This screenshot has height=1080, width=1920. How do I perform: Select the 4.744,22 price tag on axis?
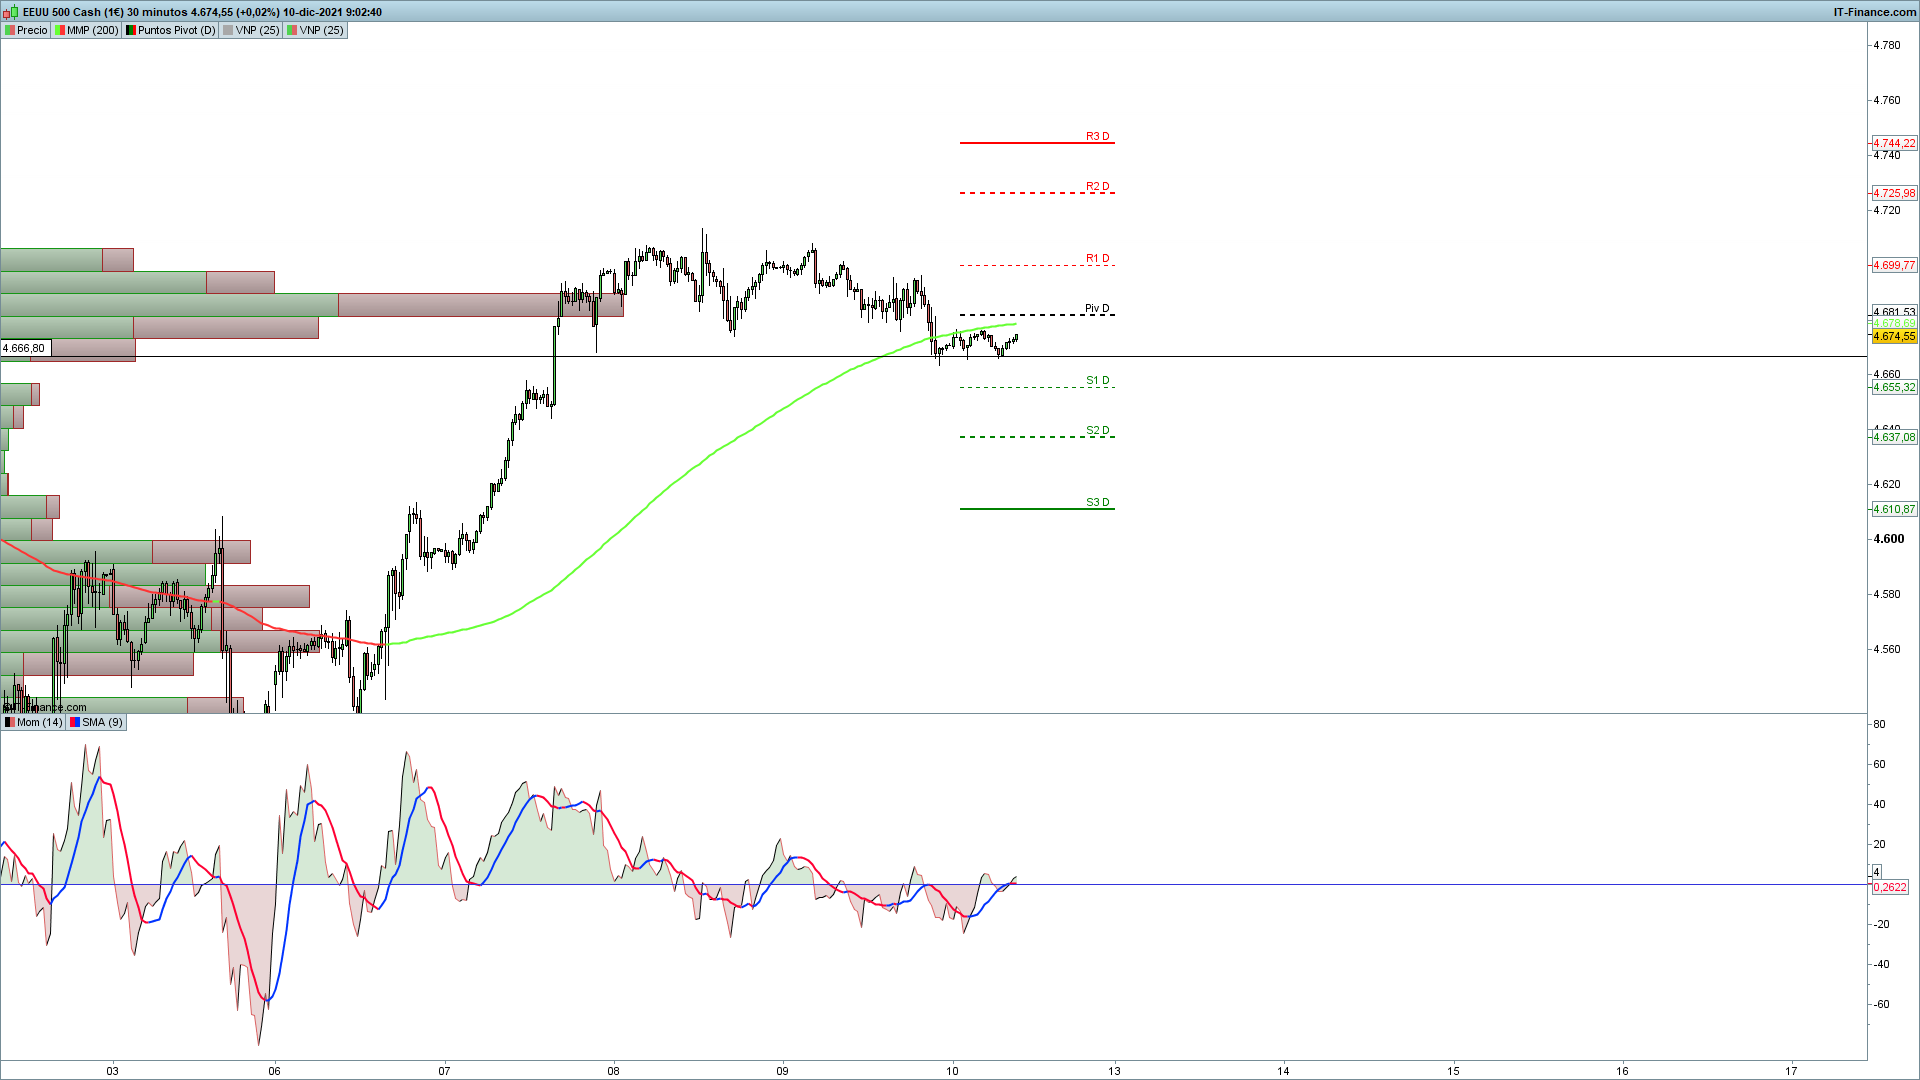[1894, 143]
